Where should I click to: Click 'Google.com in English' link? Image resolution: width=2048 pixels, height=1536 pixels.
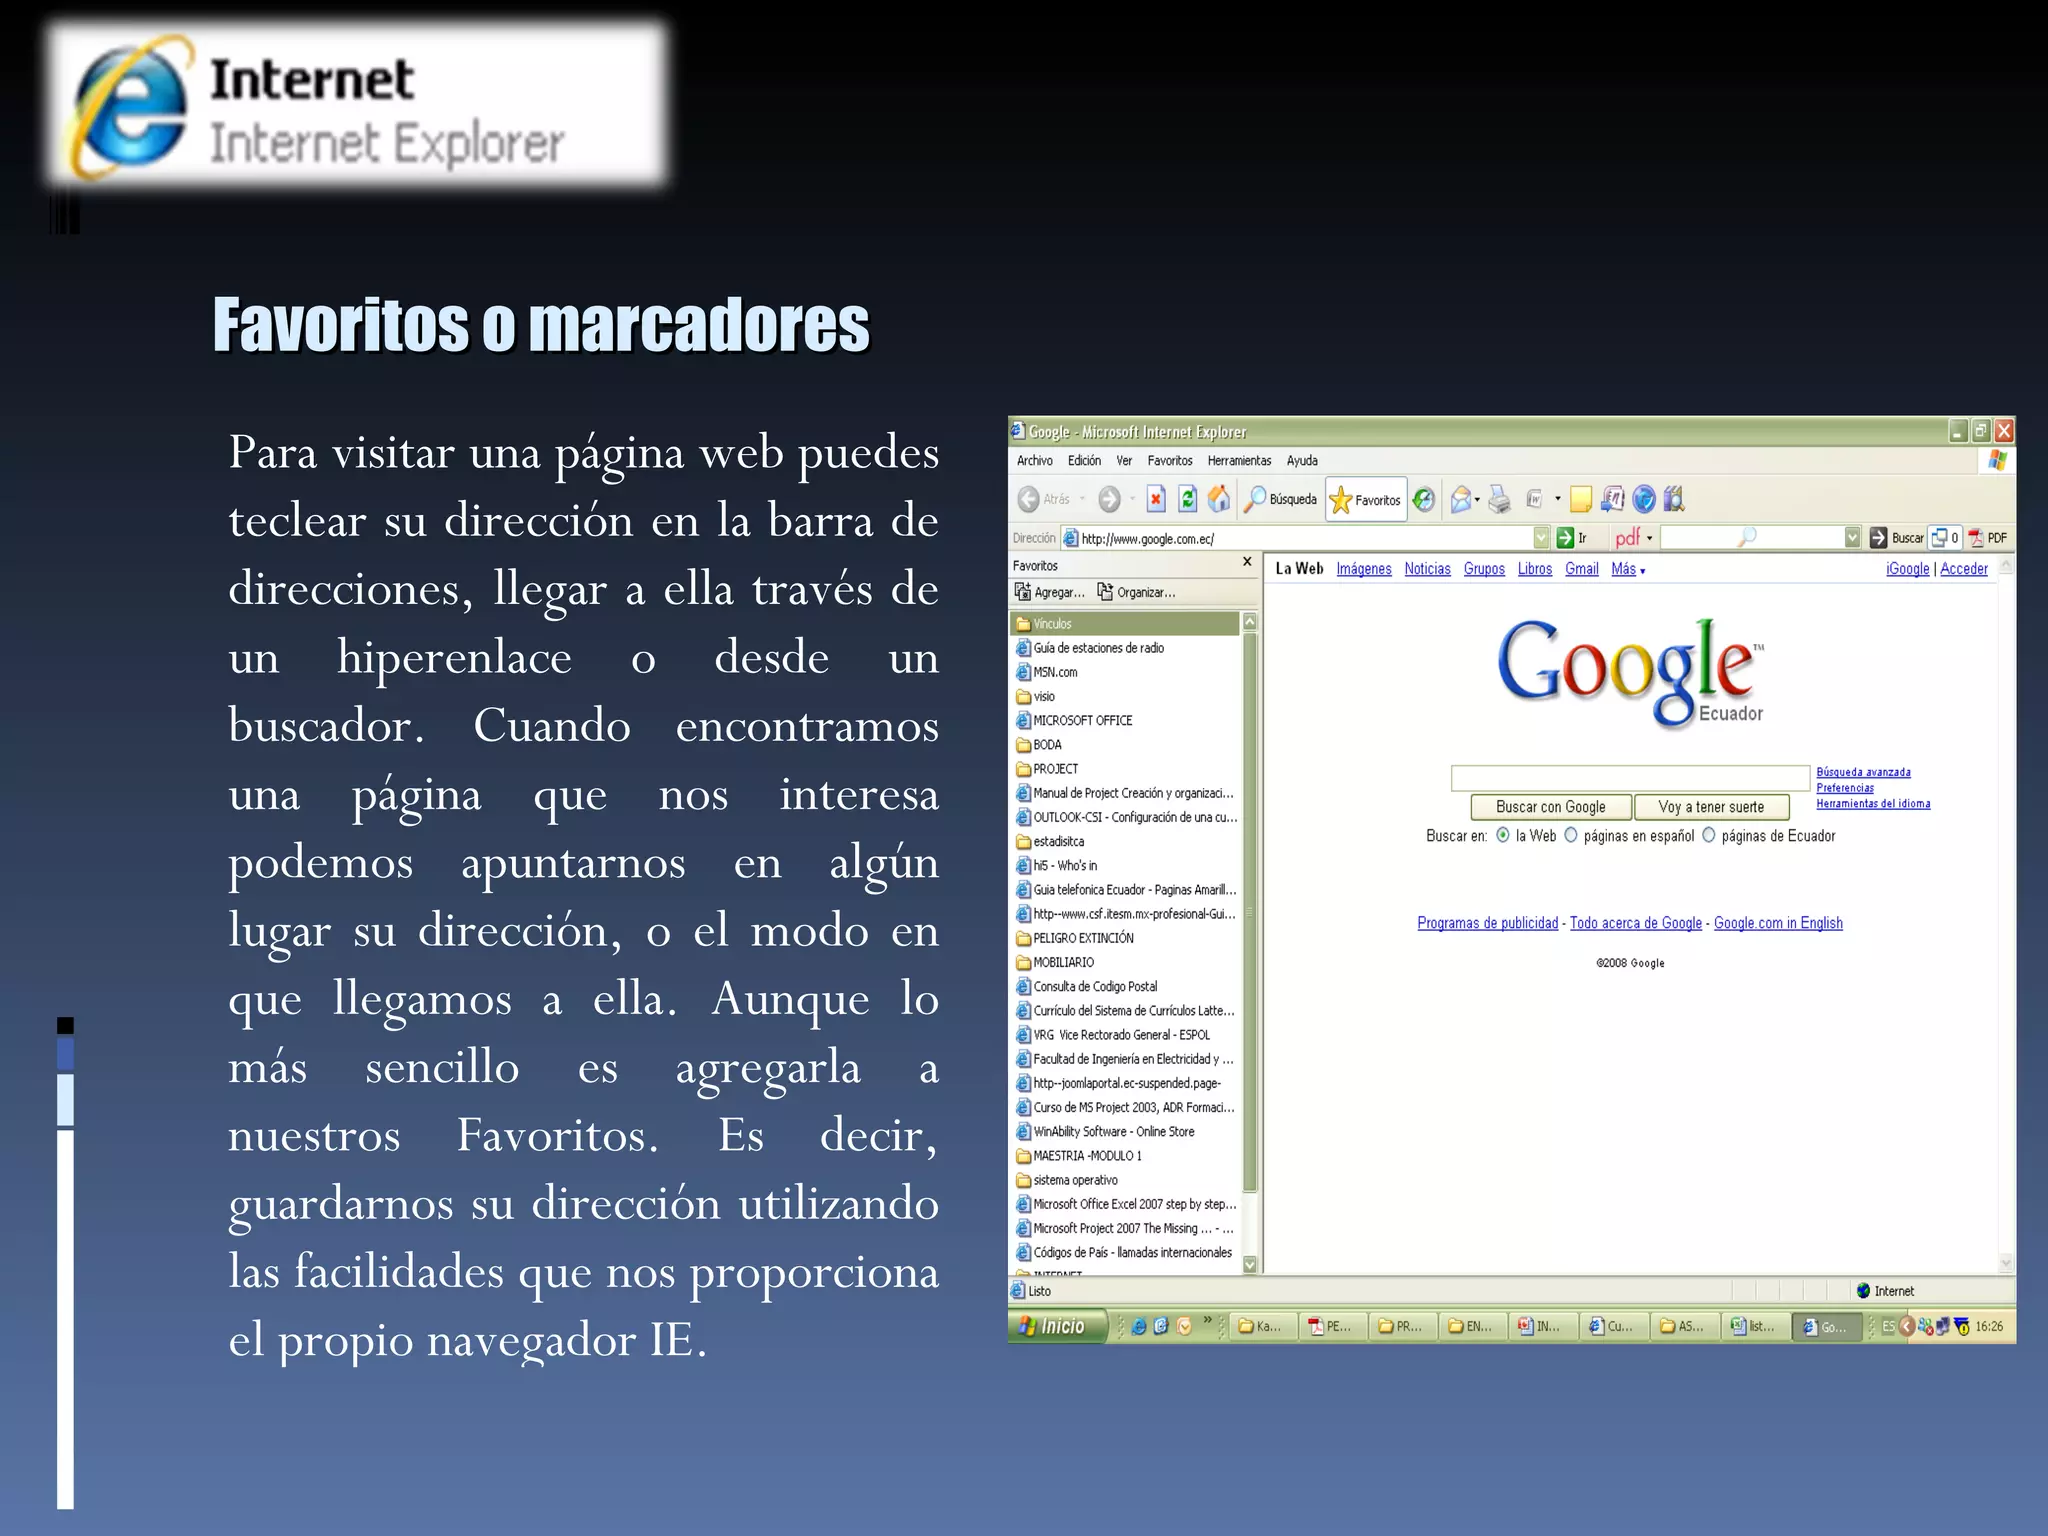pos(1778,923)
